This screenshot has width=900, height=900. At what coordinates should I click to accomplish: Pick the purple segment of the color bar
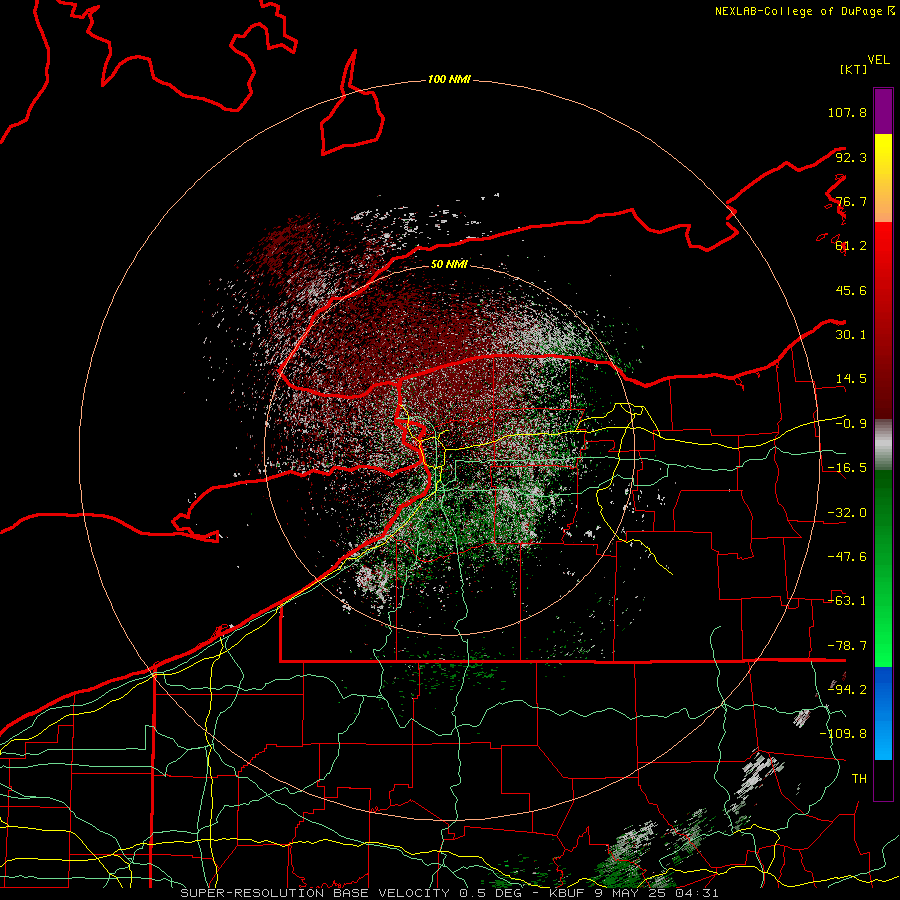tap(883, 111)
